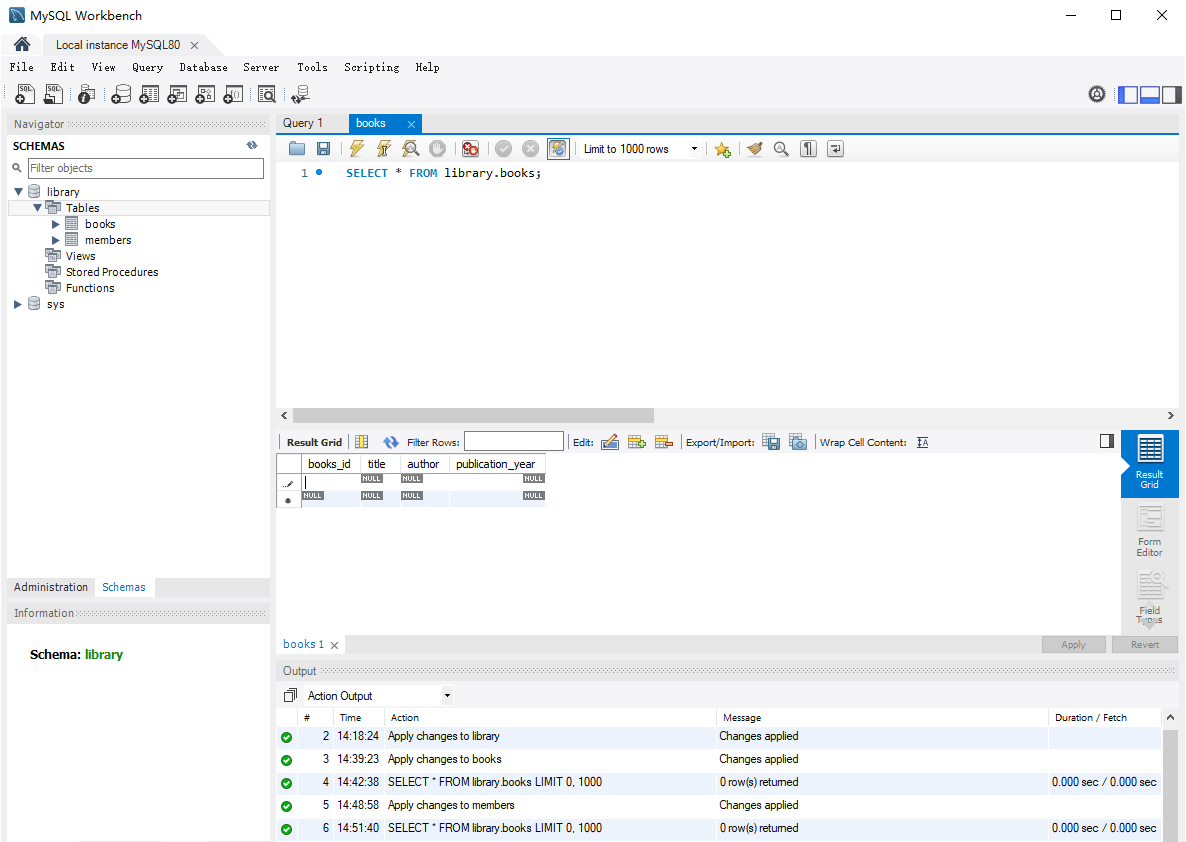The height and width of the screenshot is (842, 1186).
Task: Toggle stop-on-error execution mode
Action: pyautogui.click(x=470, y=149)
